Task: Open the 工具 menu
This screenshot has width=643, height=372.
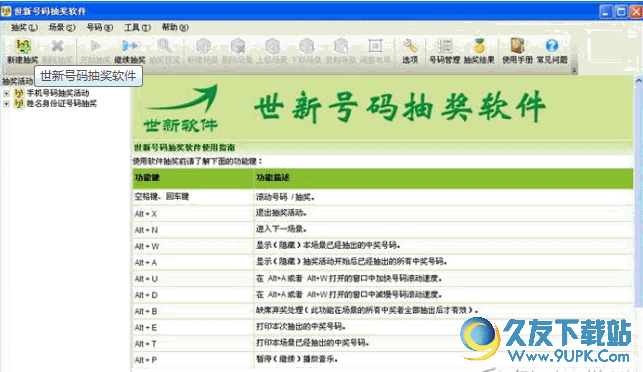Action: click(137, 27)
